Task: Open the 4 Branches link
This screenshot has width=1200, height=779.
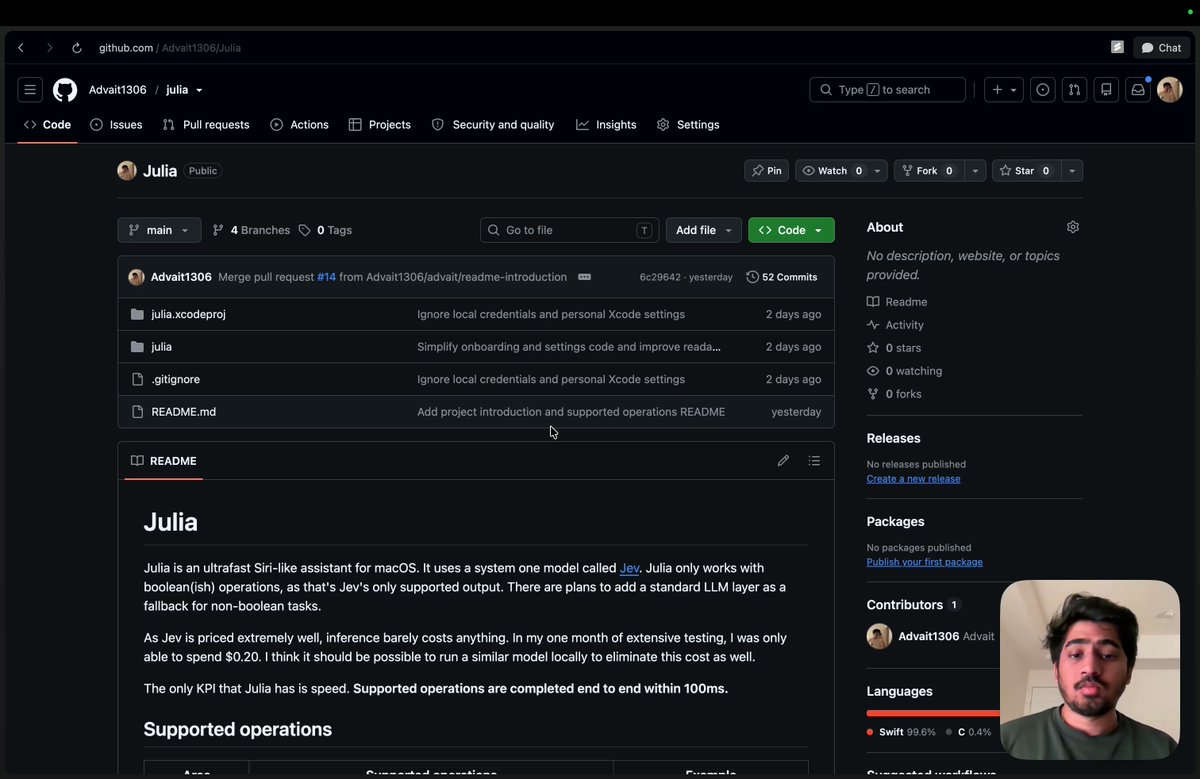Action: (251, 230)
